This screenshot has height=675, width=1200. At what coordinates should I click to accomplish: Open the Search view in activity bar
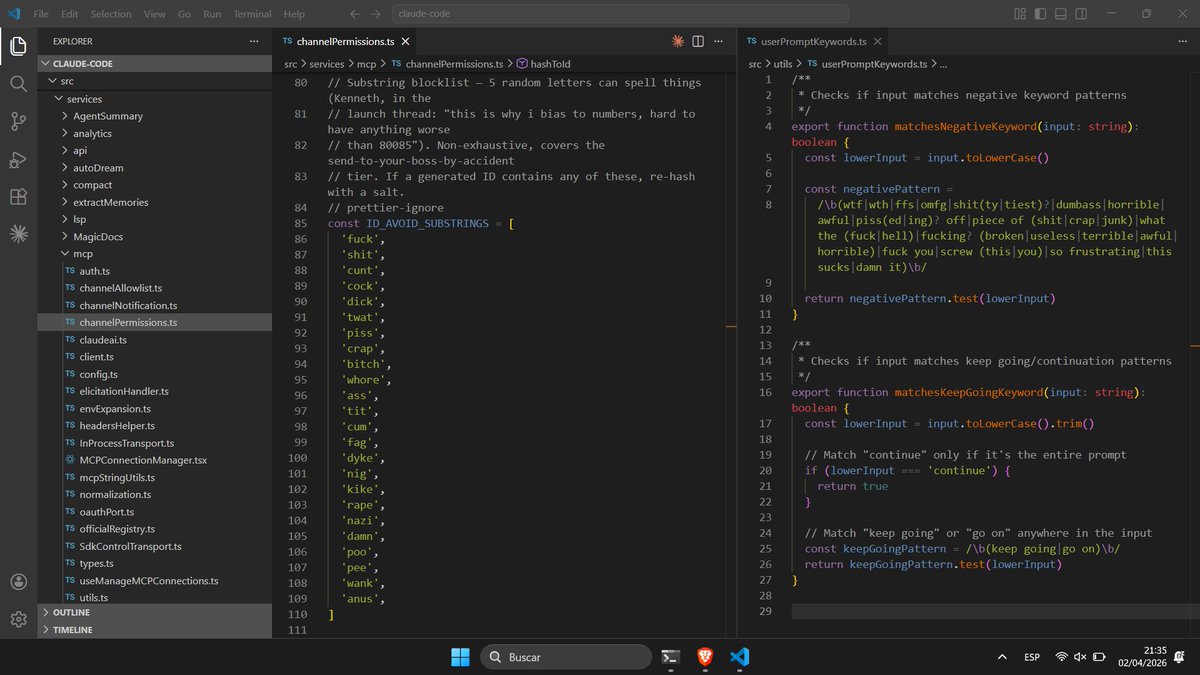pos(18,84)
